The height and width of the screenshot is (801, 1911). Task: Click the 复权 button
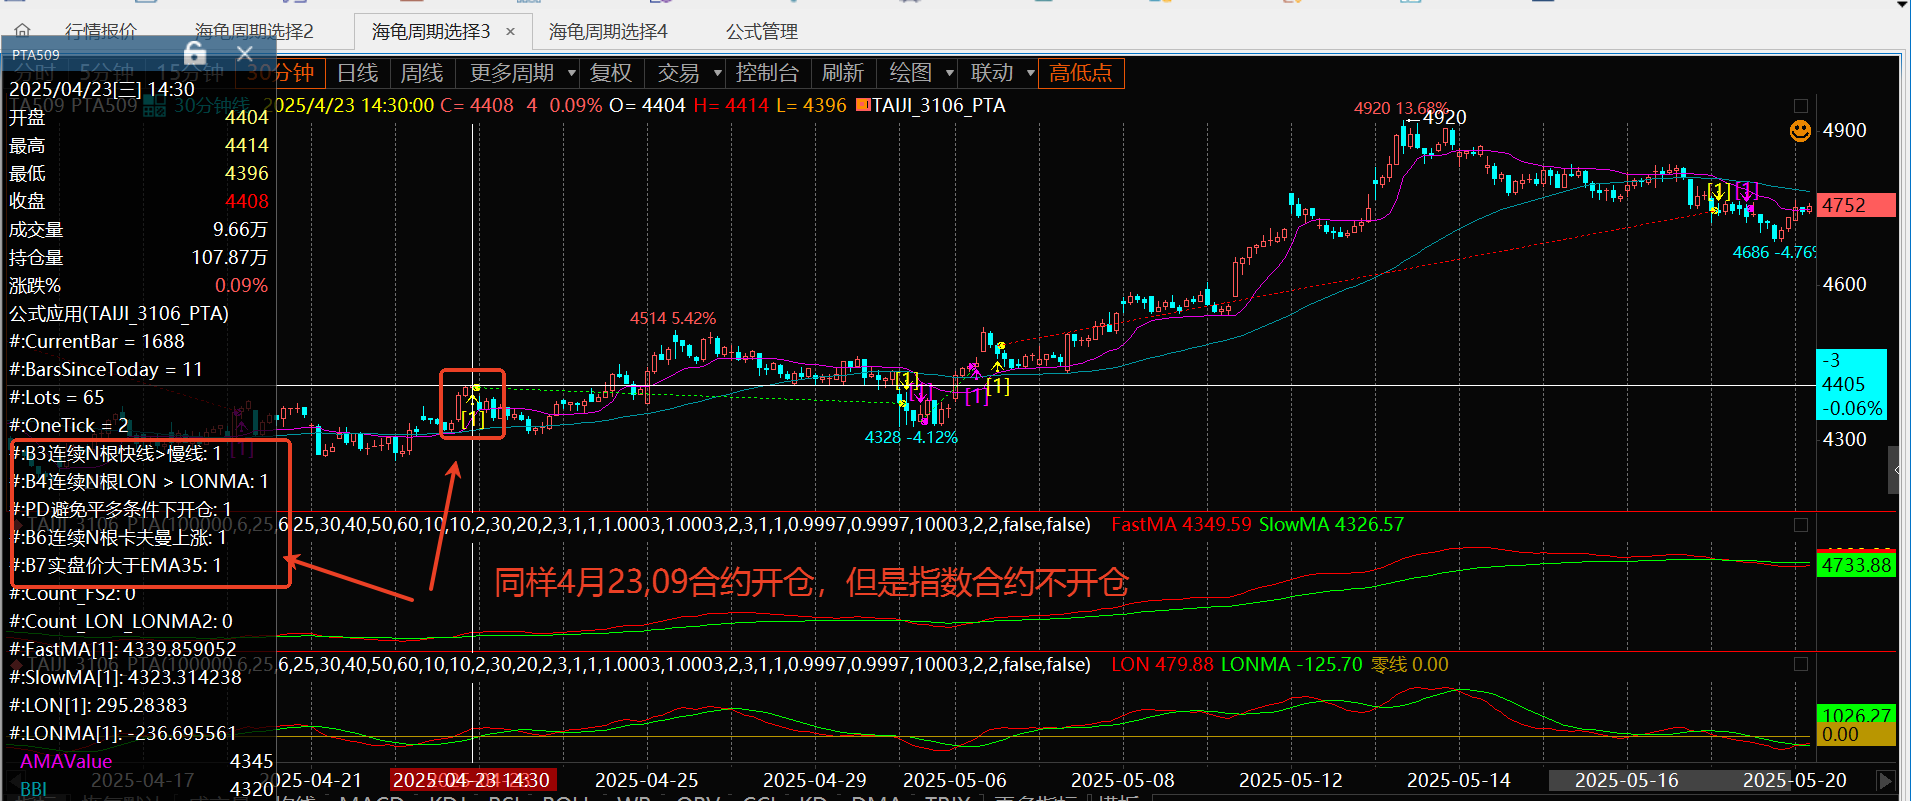click(611, 73)
